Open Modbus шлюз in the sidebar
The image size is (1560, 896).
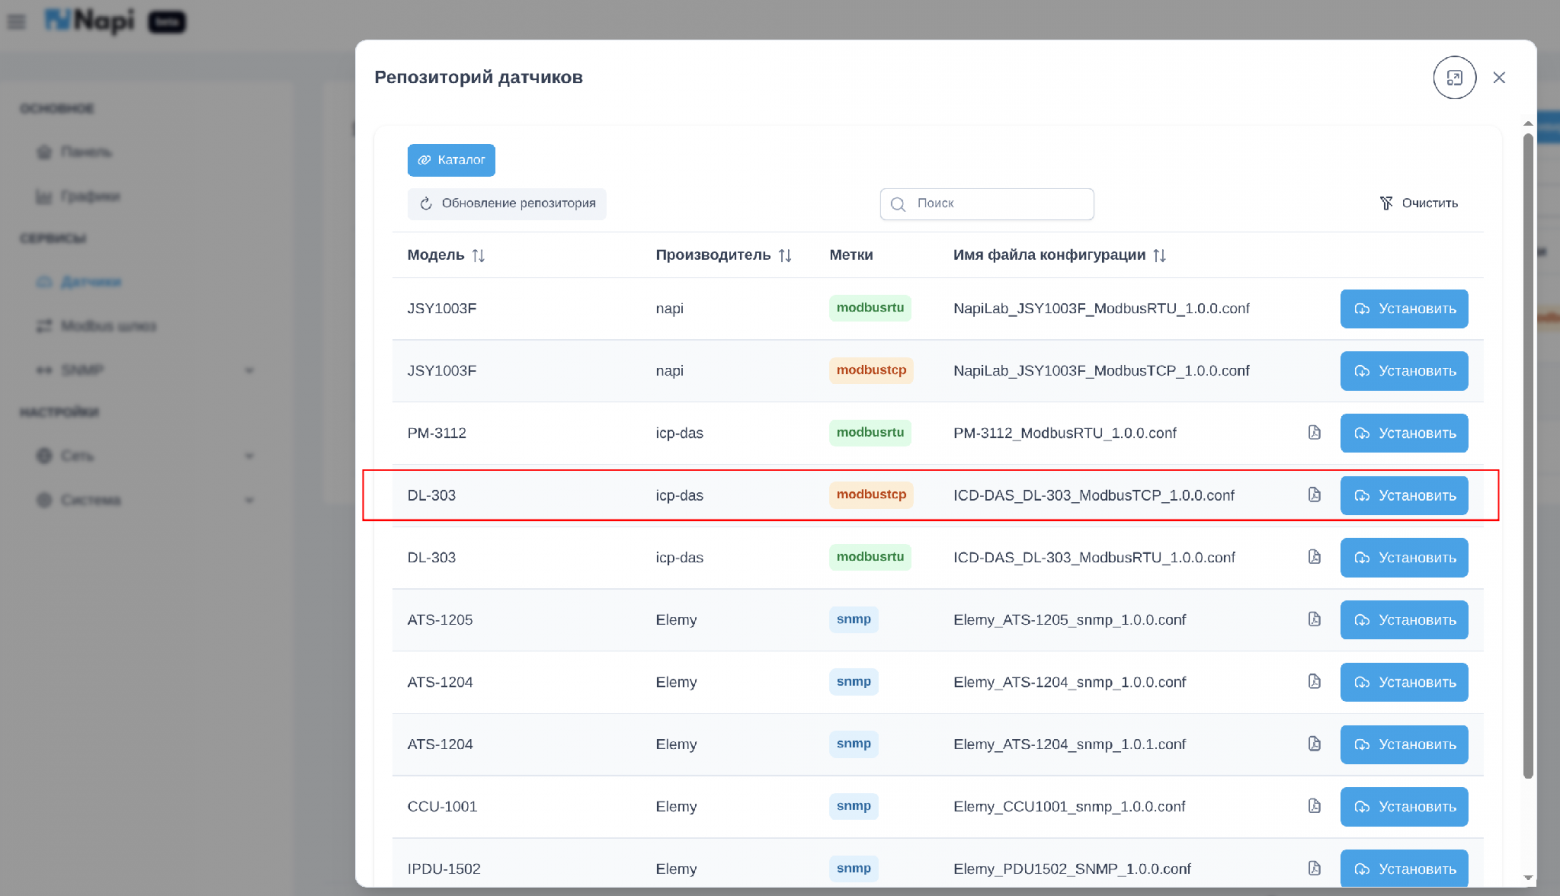click(97, 326)
